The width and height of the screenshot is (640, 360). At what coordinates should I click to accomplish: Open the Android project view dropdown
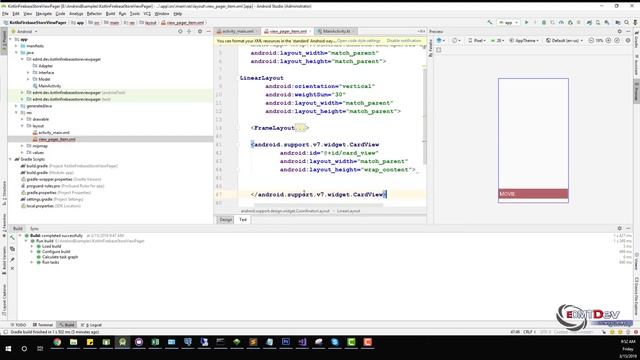pos(24,31)
